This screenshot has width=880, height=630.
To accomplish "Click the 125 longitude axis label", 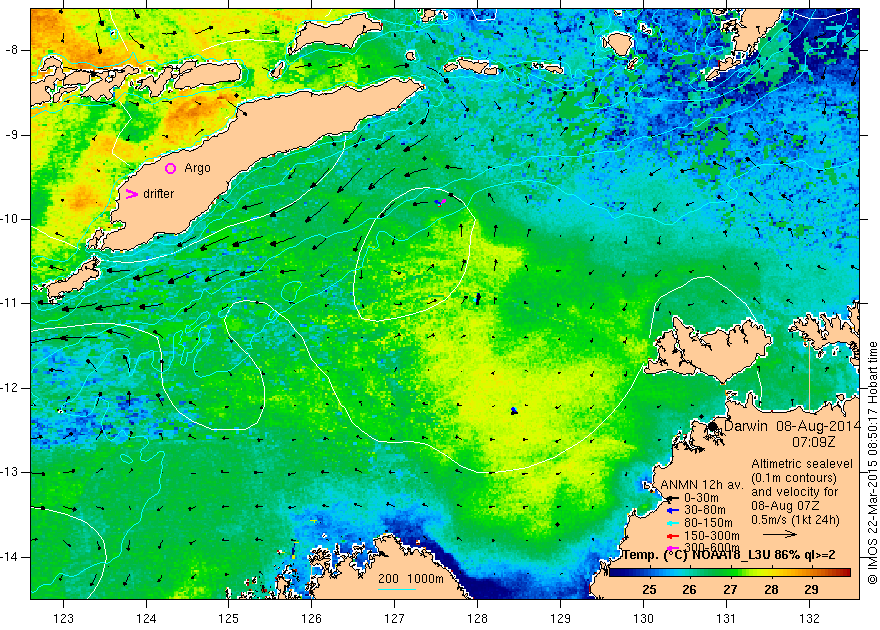I will [229, 618].
